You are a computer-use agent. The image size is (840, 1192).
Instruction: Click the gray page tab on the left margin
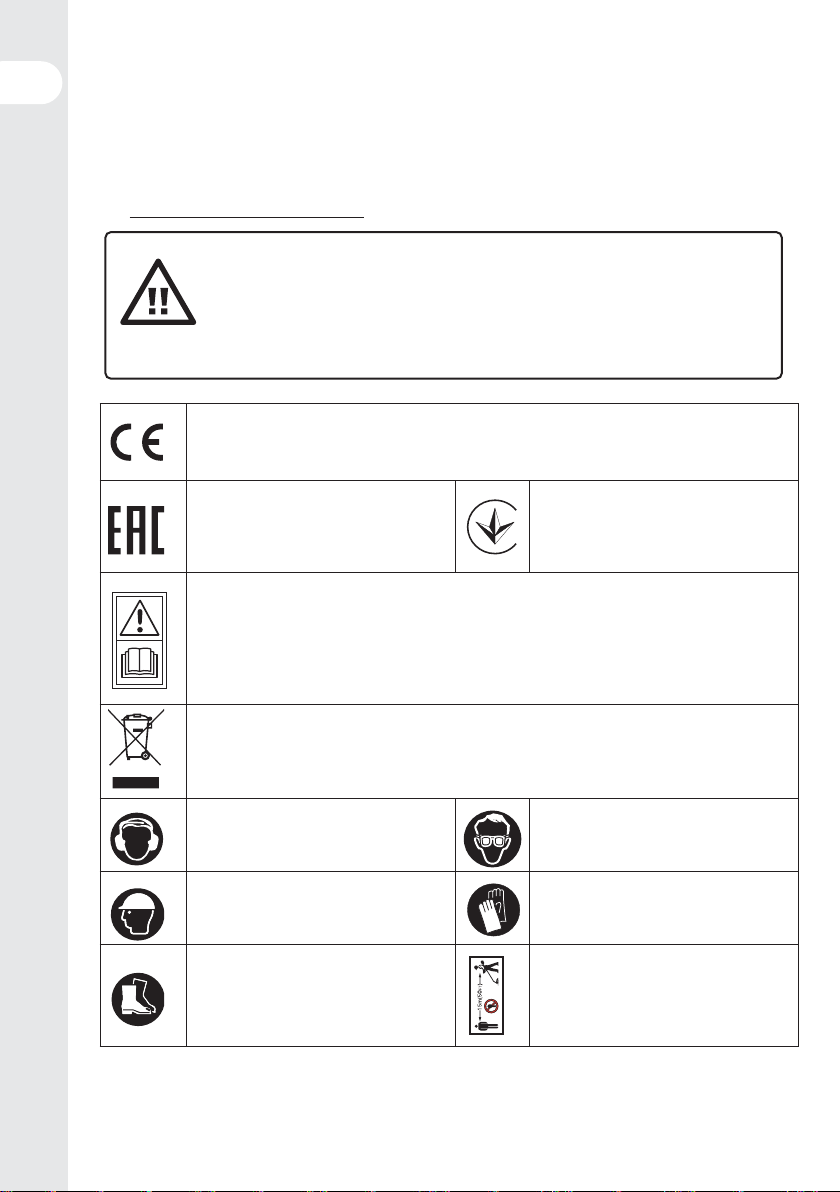[x=31, y=82]
